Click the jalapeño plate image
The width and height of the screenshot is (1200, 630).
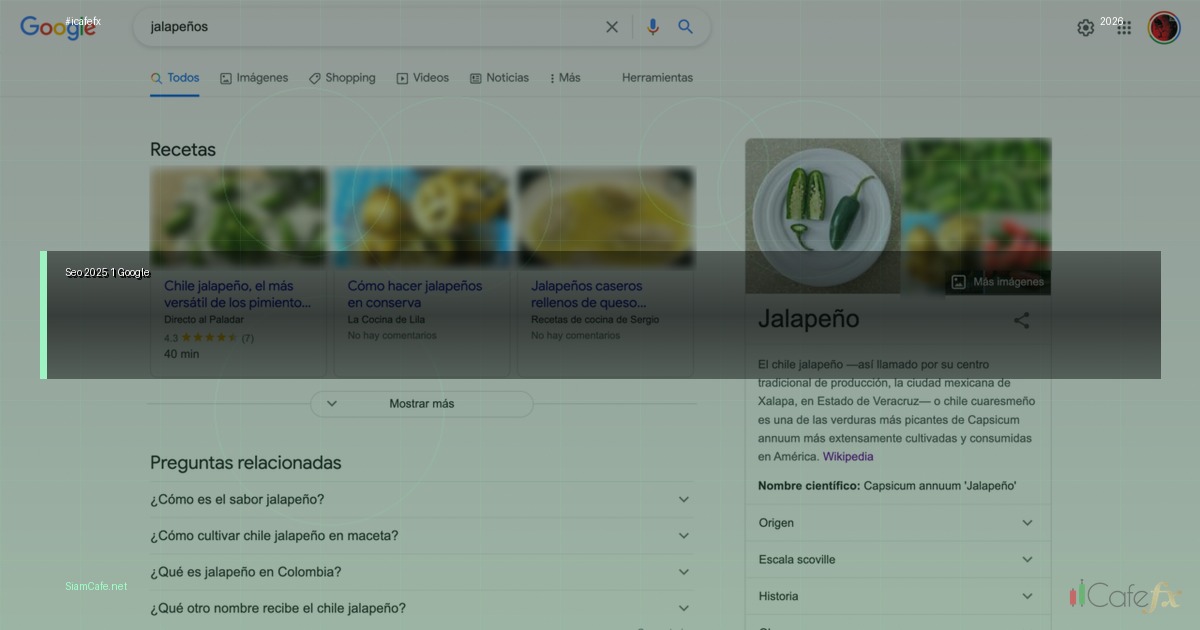pyautogui.click(x=823, y=216)
